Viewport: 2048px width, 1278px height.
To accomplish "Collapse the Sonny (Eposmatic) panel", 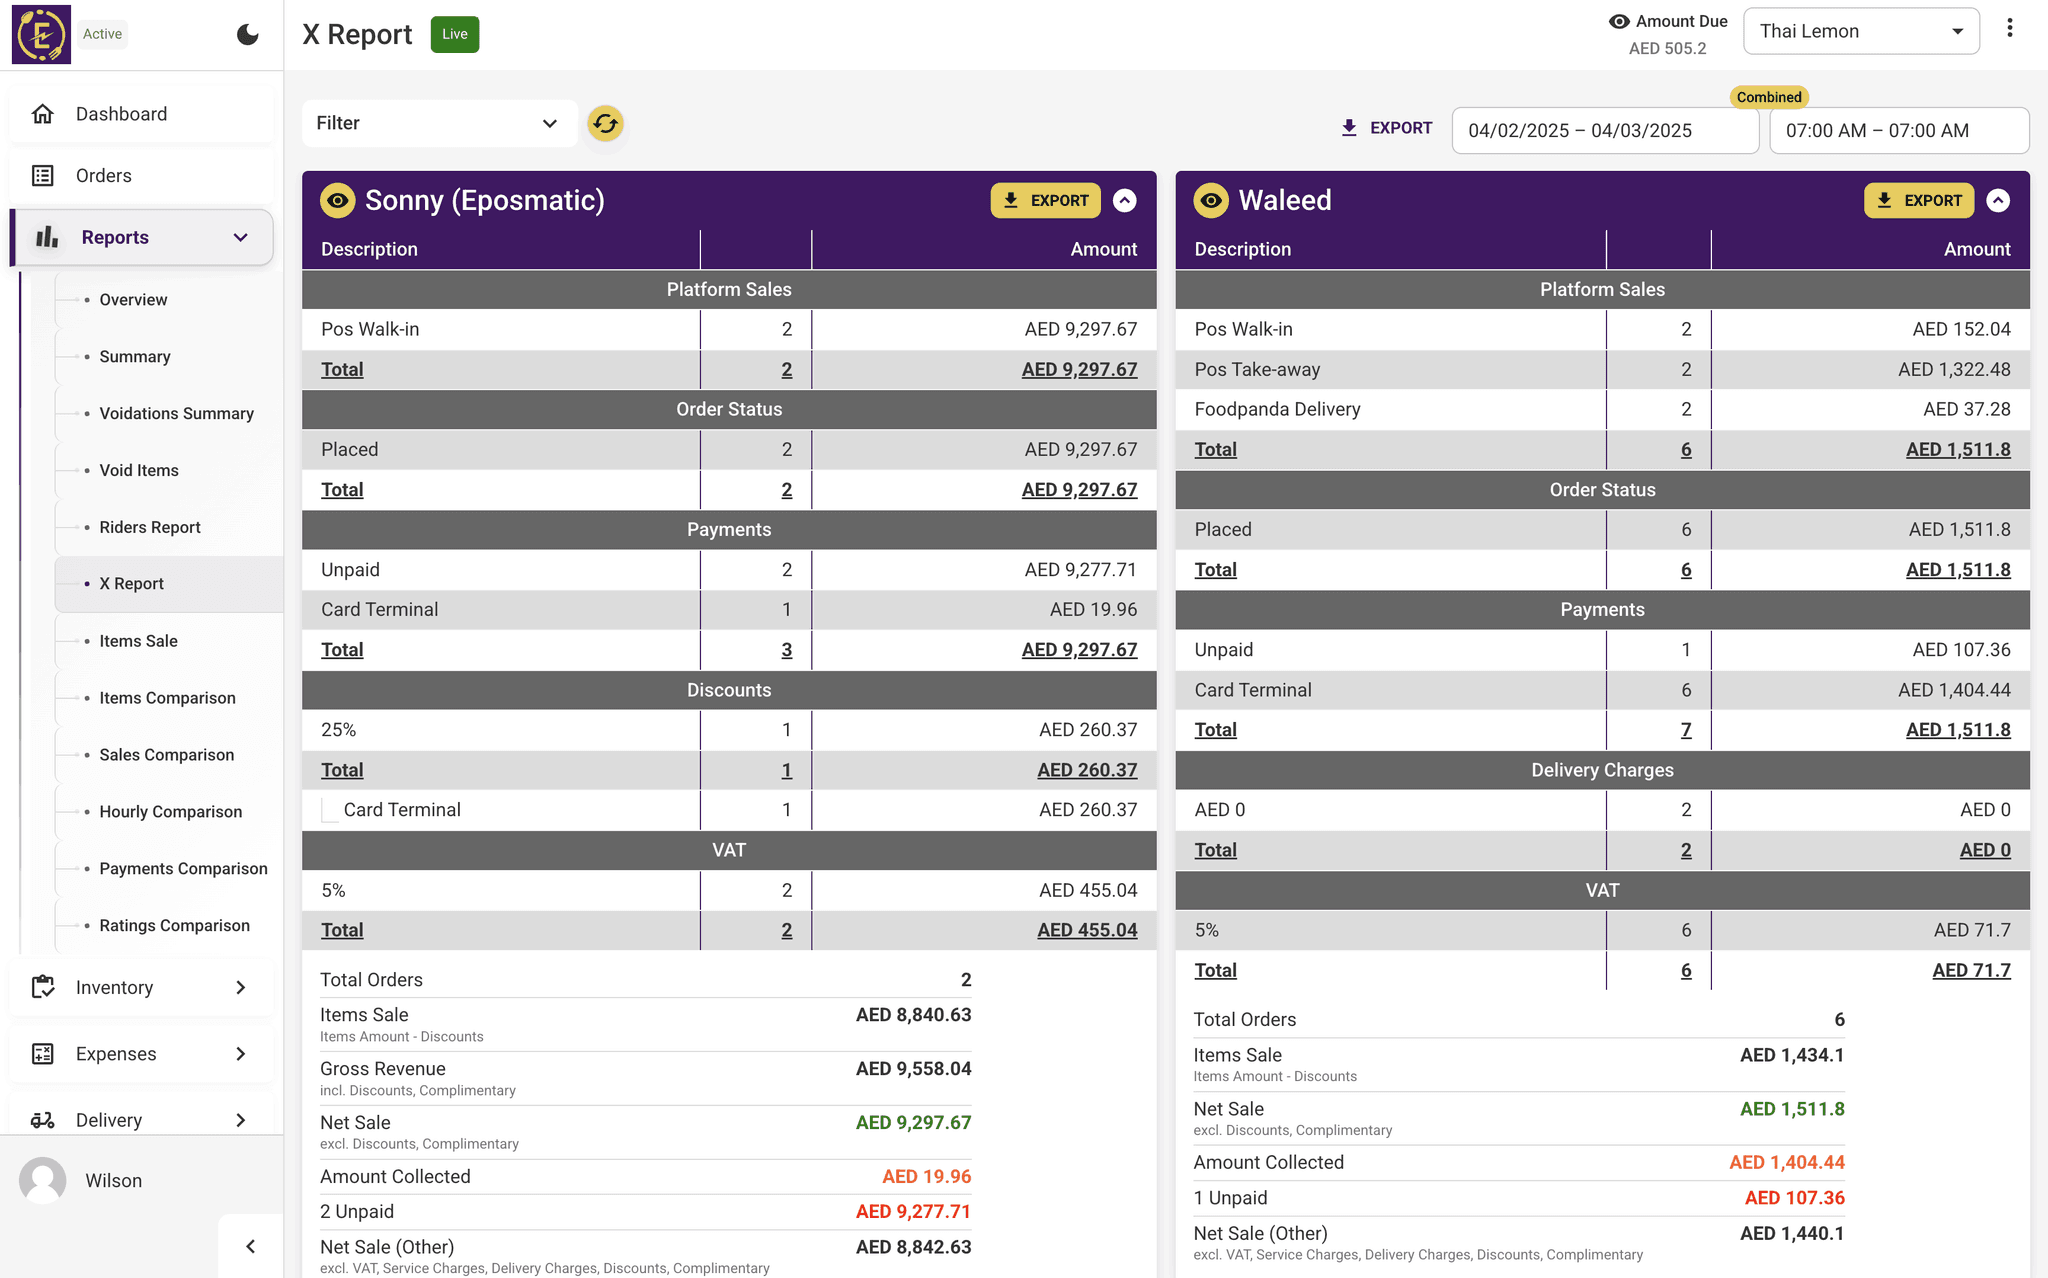I will pyautogui.click(x=1124, y=200).
